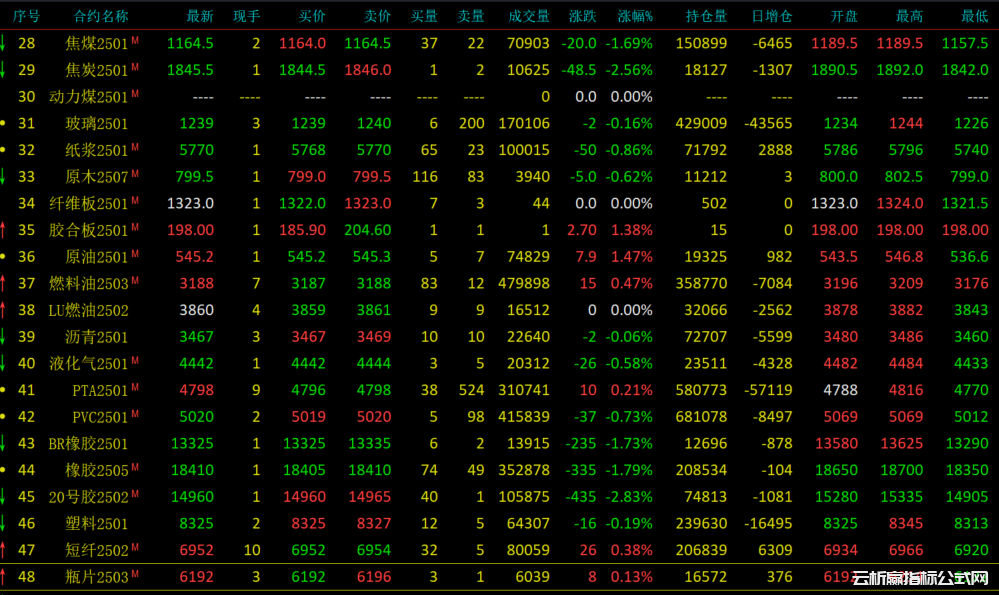Click bid price 185.90 of 胶合板2501
The width and height of the screenshot is (999, 595).
[x=302, y=230]
